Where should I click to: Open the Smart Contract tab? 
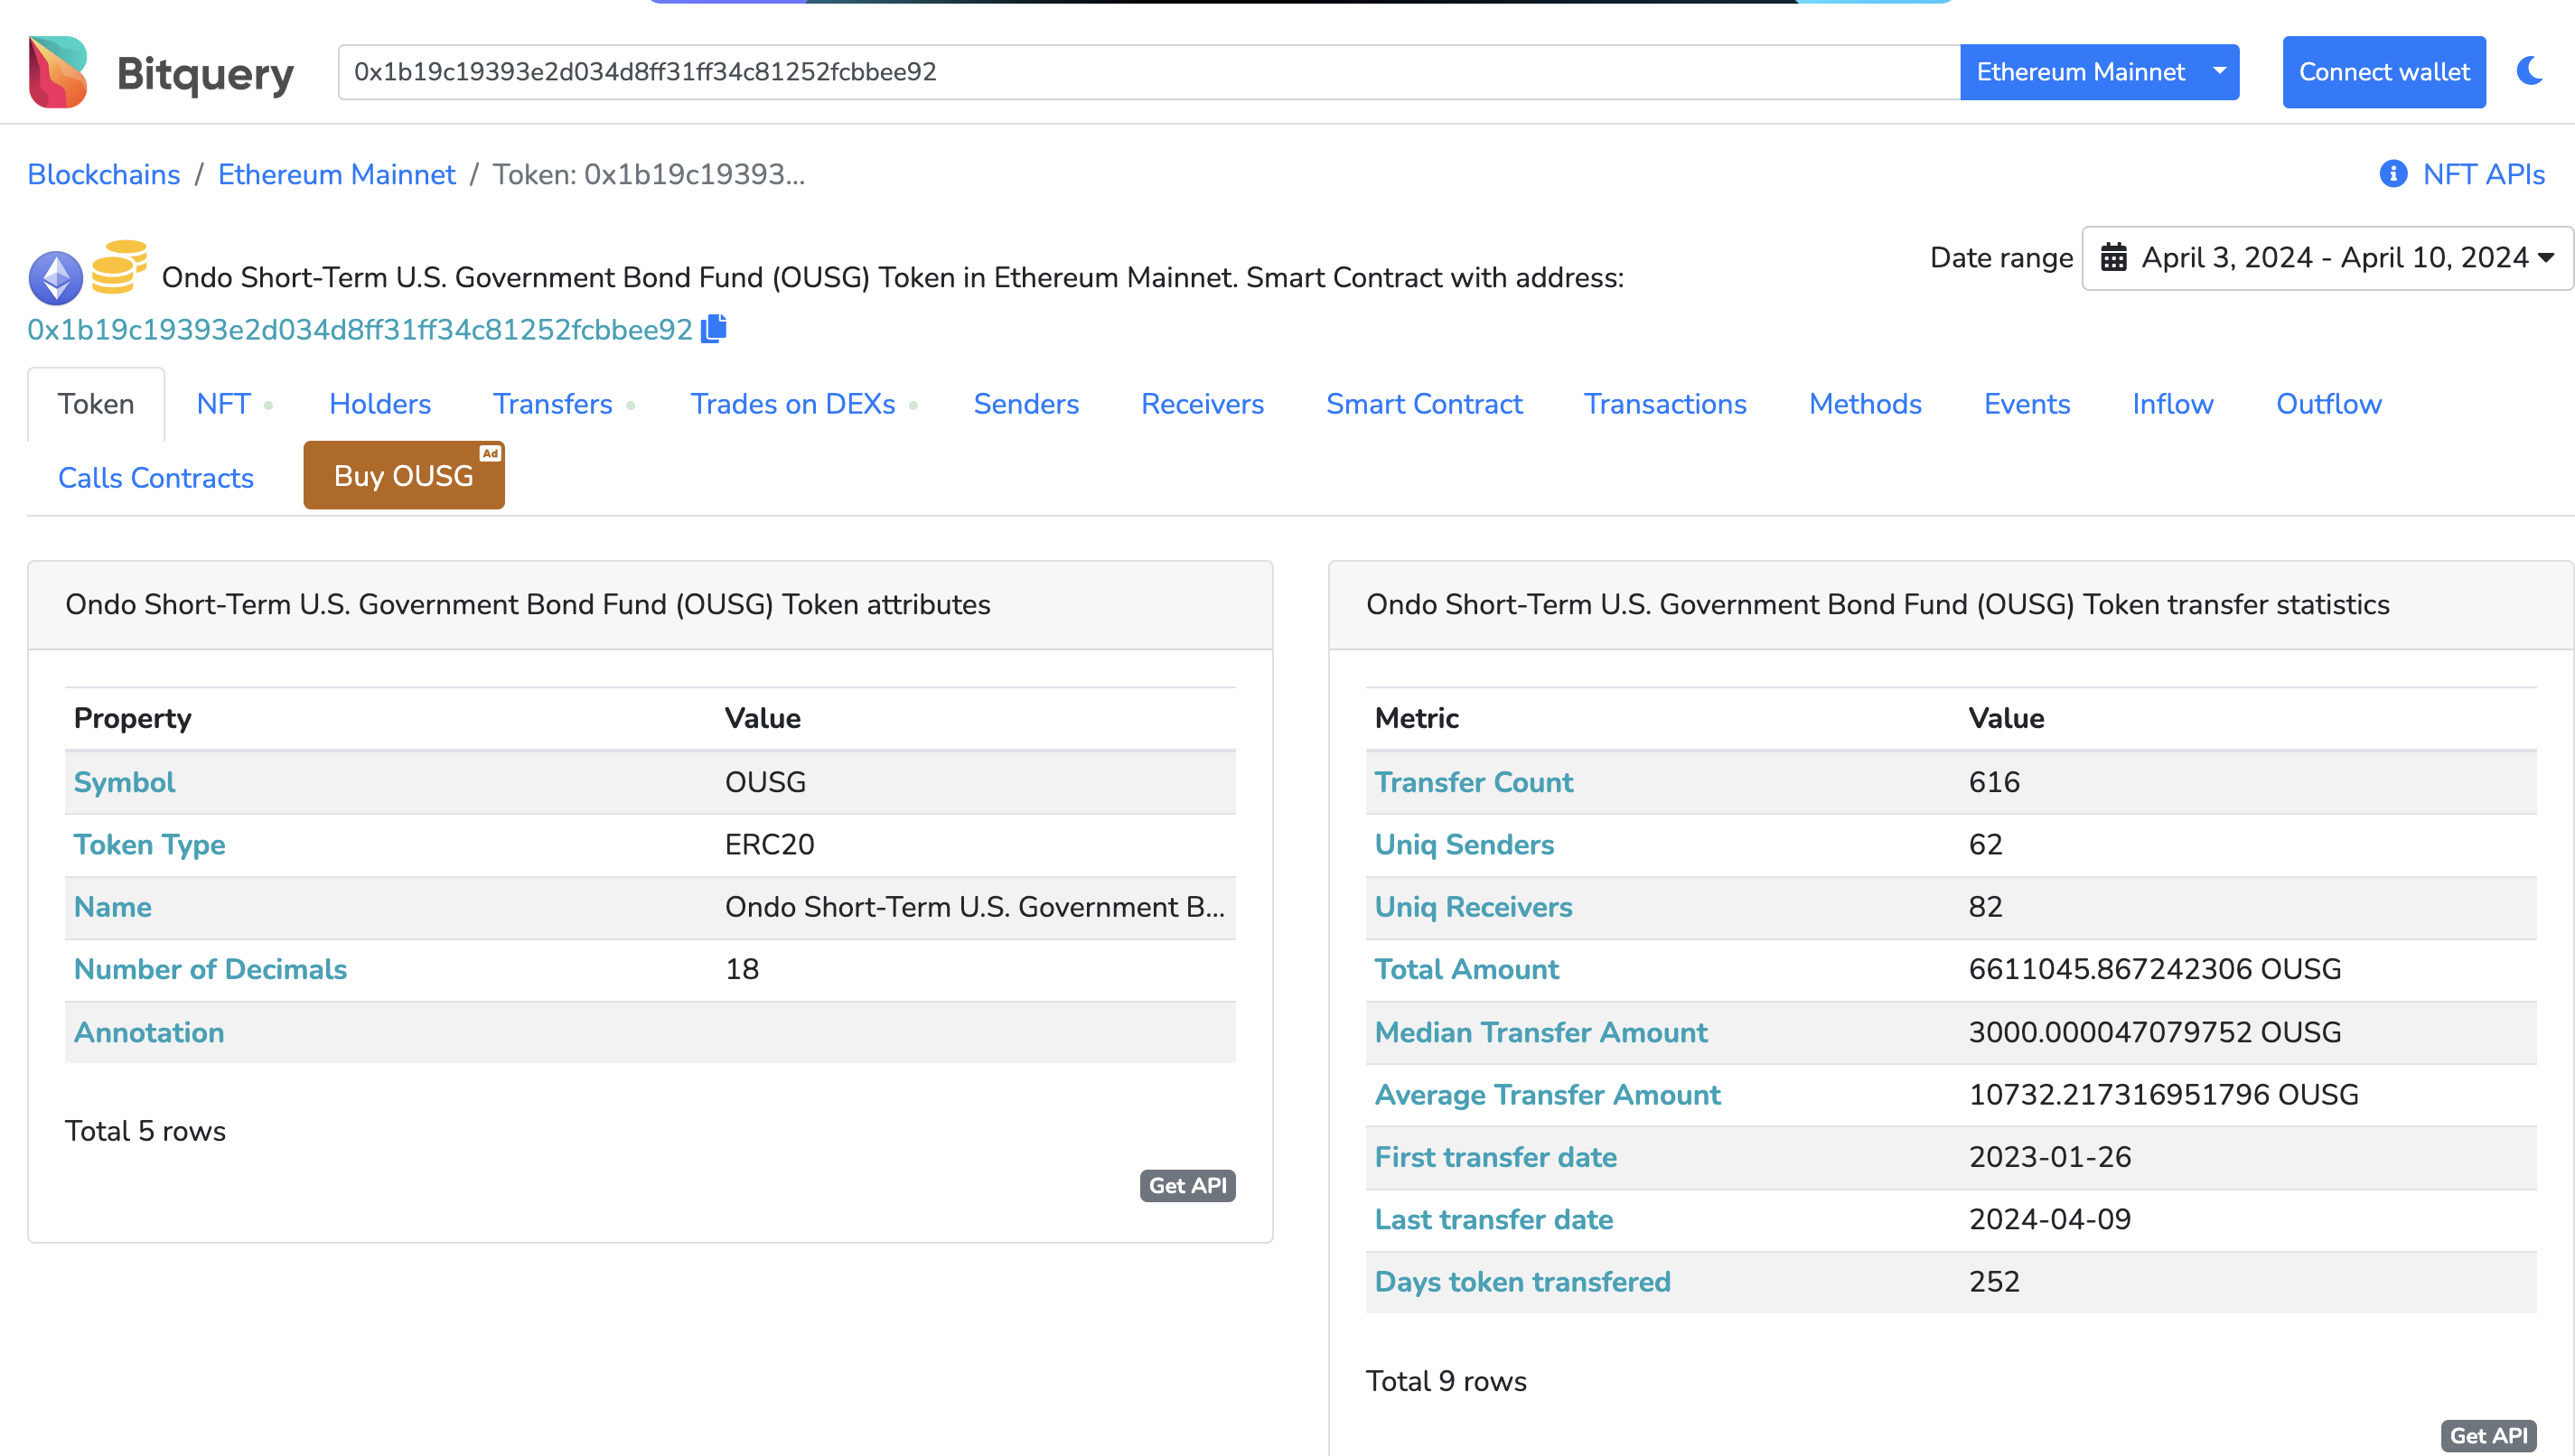pos(1424,404)
